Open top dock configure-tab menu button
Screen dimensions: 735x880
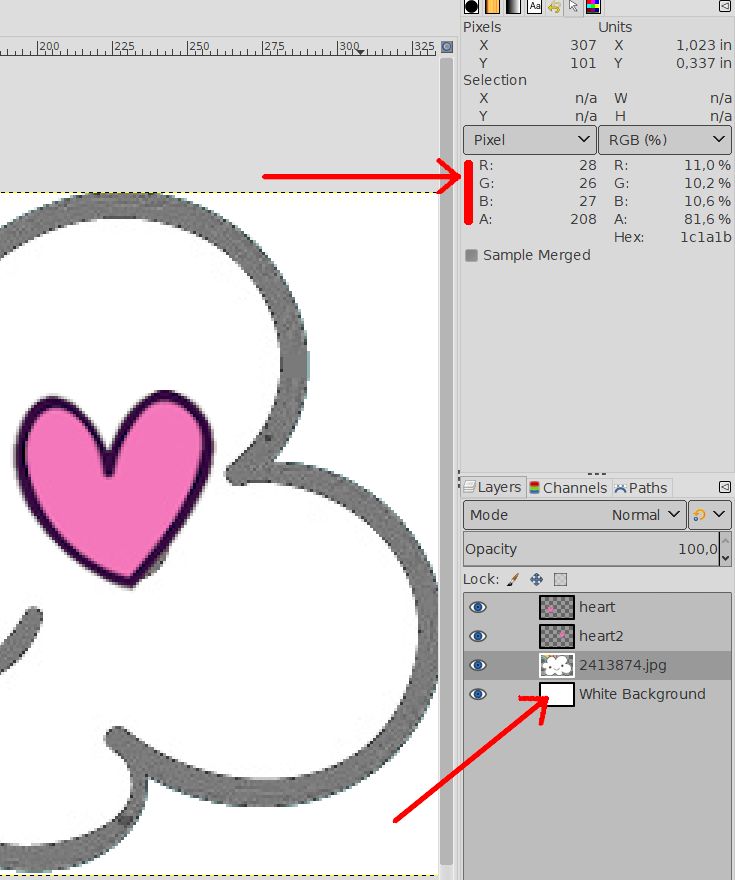pos(724,6)
